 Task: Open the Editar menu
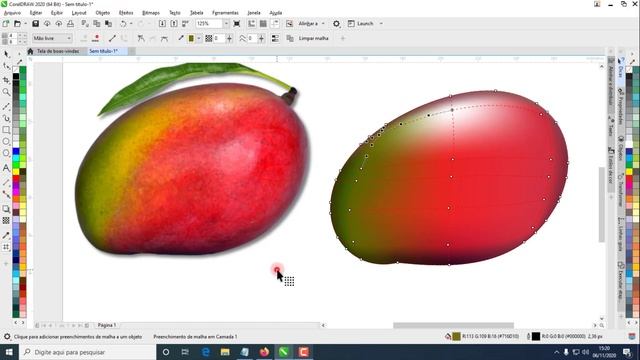pos(36,13)
